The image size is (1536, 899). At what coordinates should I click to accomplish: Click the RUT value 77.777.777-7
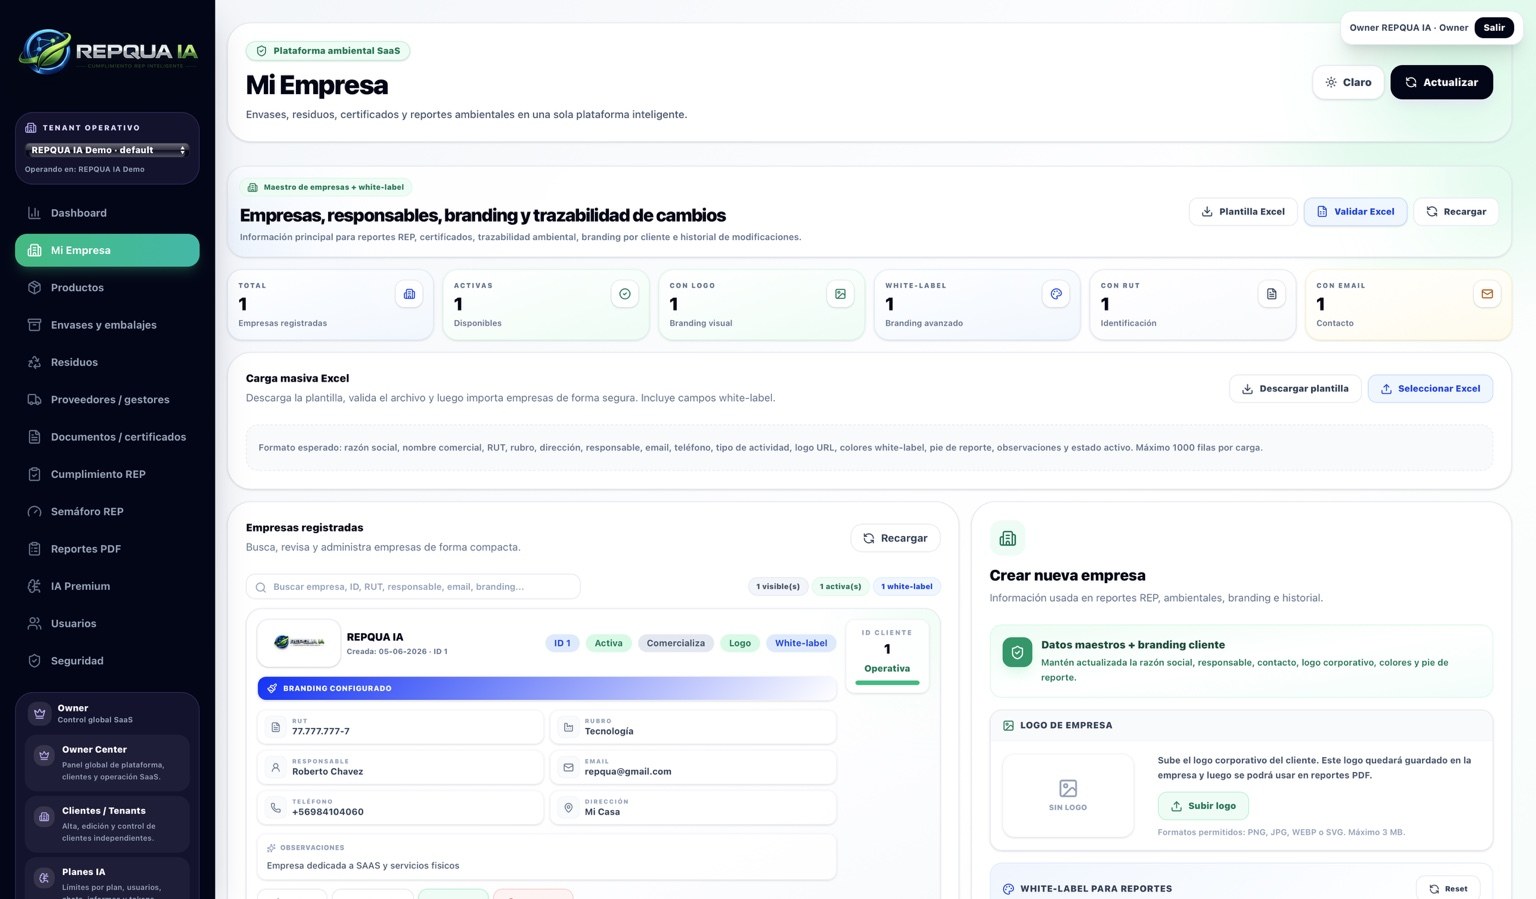click(x=321, y=732)
